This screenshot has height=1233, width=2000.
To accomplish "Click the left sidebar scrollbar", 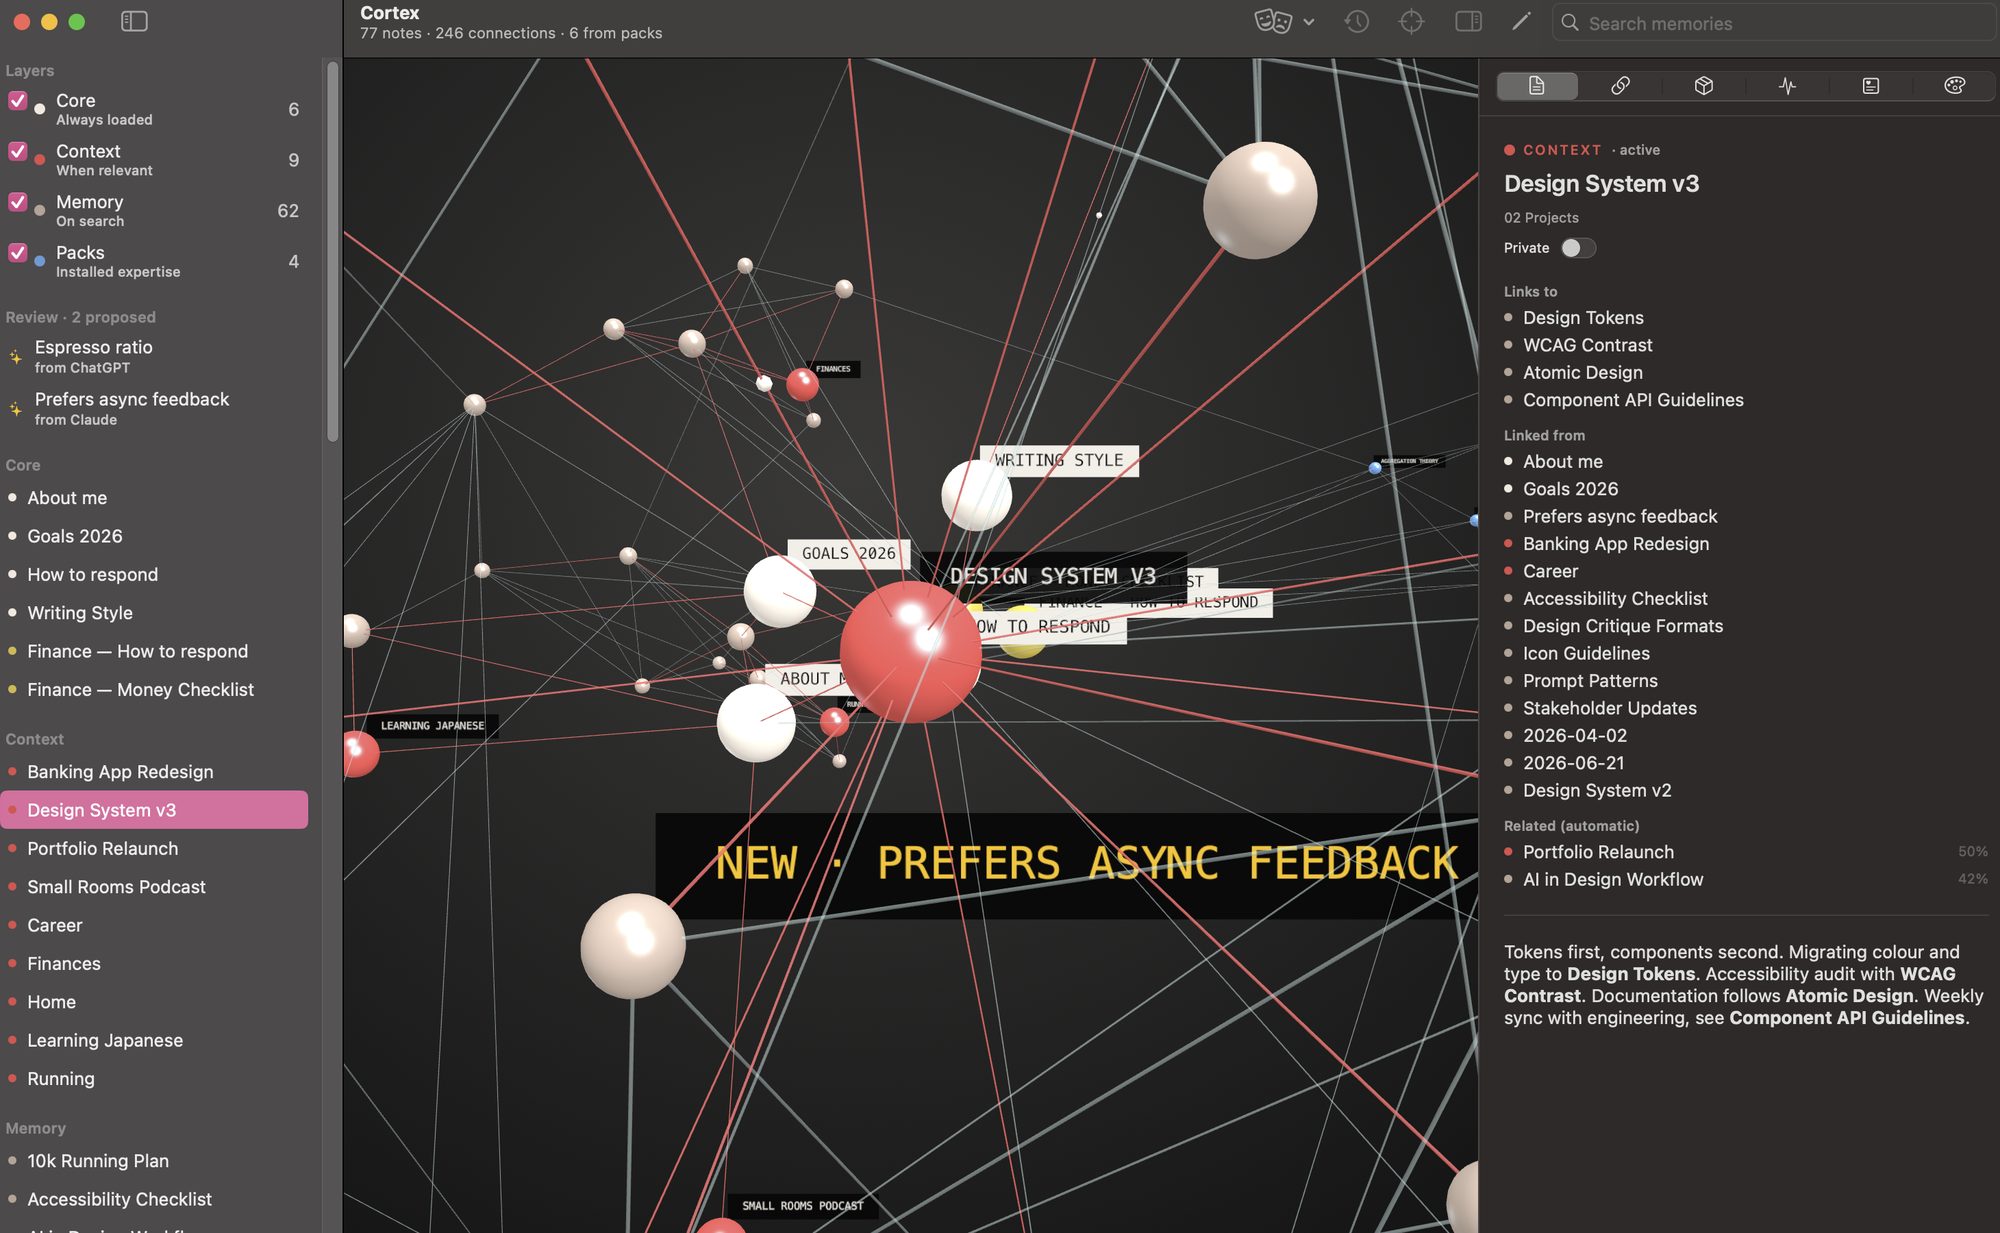I will [x=333, y=250].
